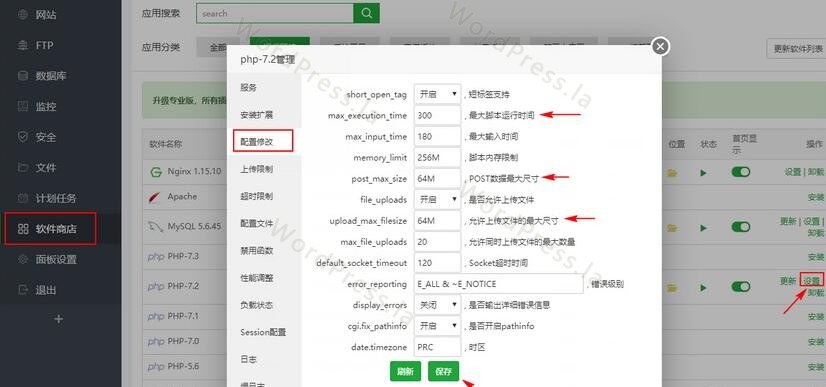Open the 负载状态 tab in dialog
826x387 pixels.
click(x=257, y=305)
